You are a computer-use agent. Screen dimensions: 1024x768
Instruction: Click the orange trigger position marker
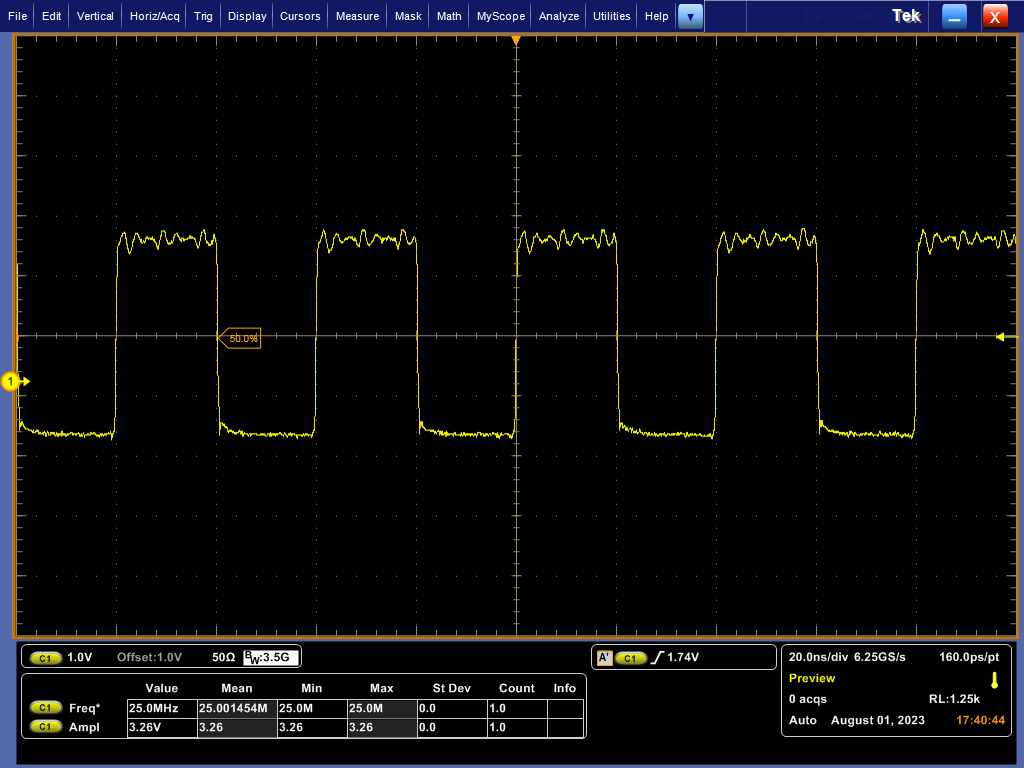[x=516, y=41]
